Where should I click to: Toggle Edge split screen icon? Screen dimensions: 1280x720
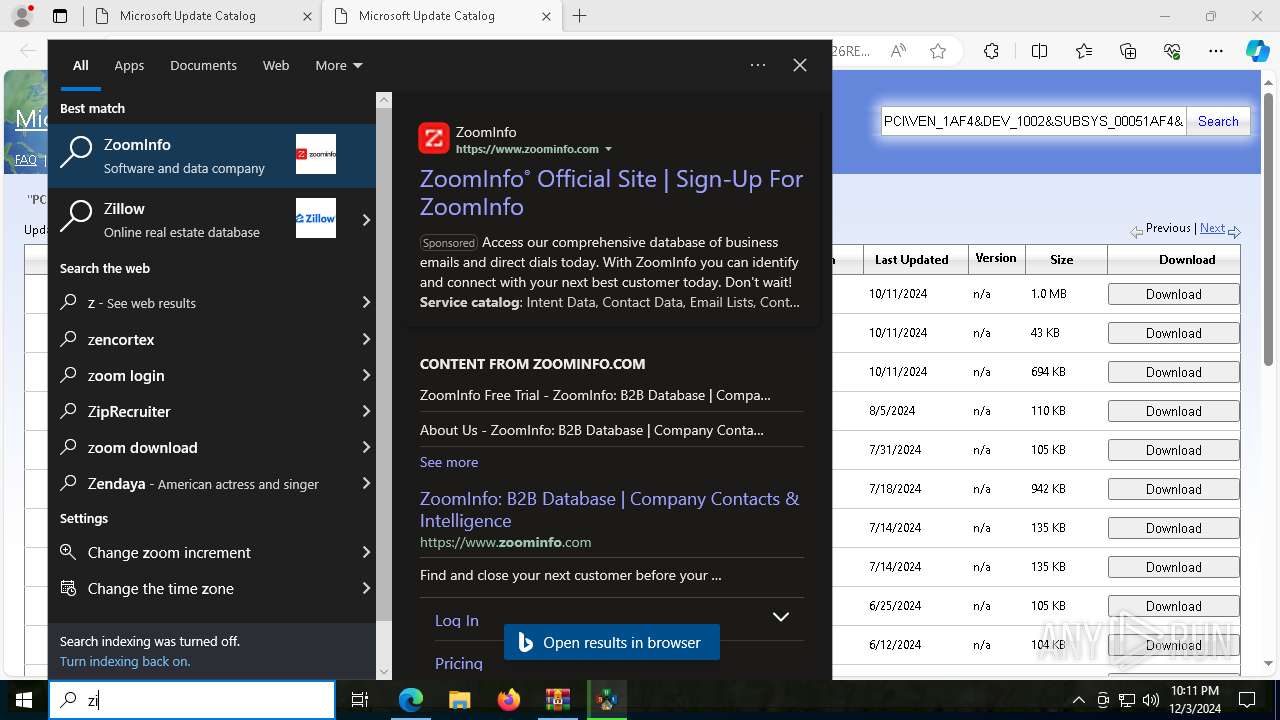coord(1039,51)
